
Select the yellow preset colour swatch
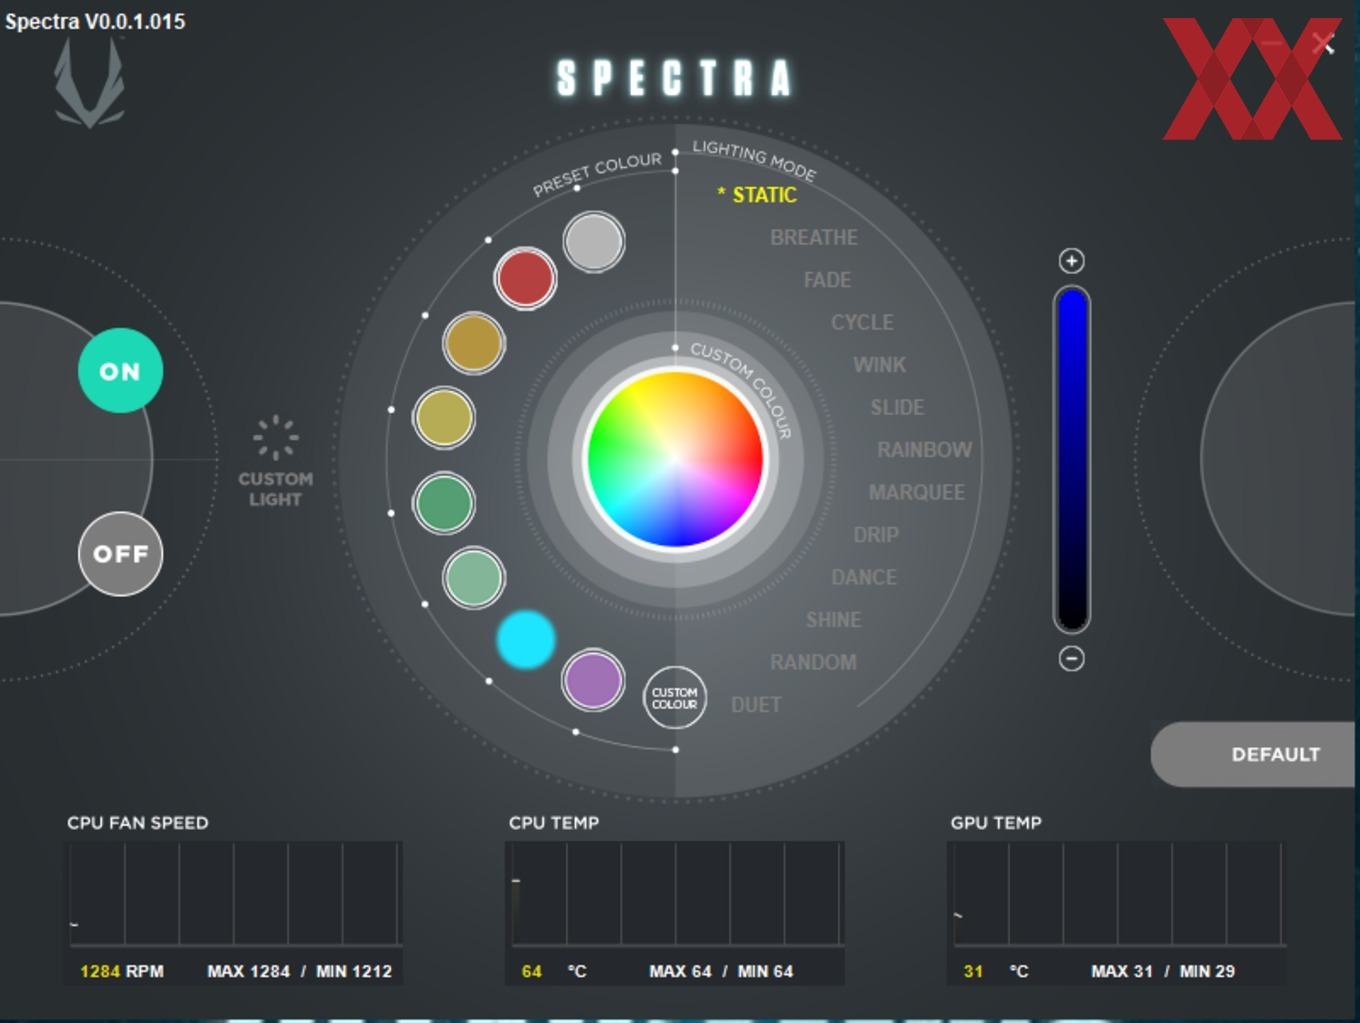(x=444, y=417)
